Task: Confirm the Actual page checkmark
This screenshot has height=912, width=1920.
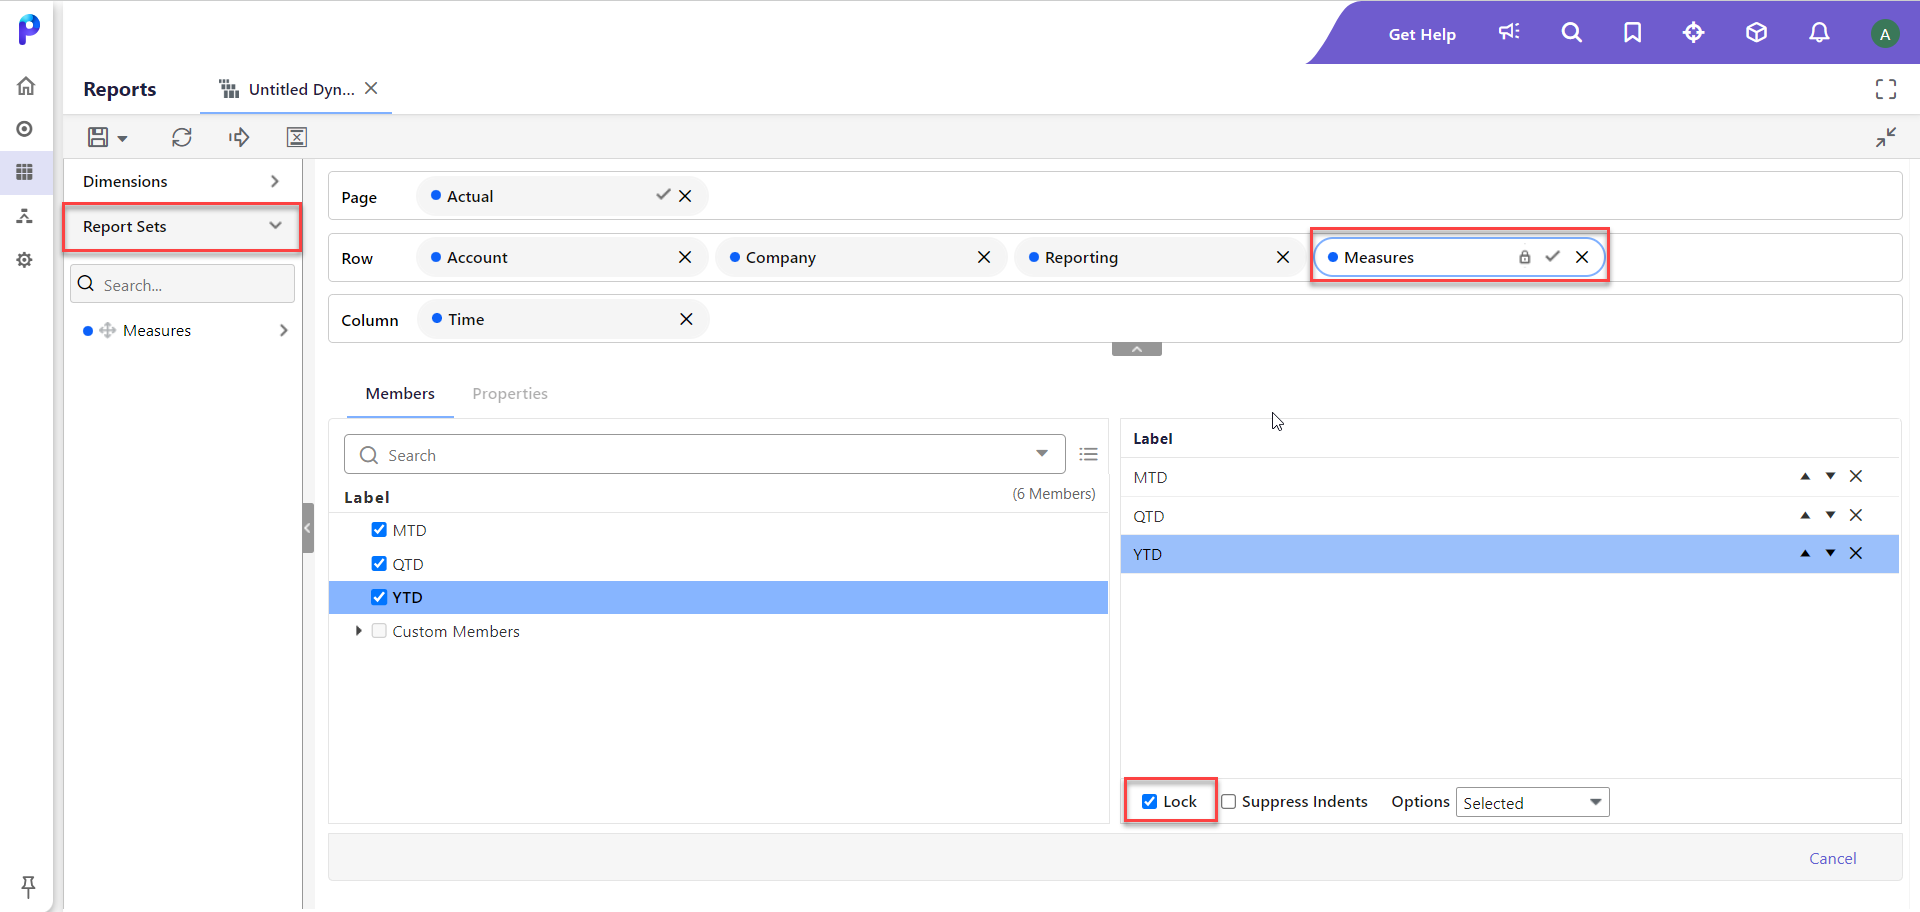Action: (662, 195)
